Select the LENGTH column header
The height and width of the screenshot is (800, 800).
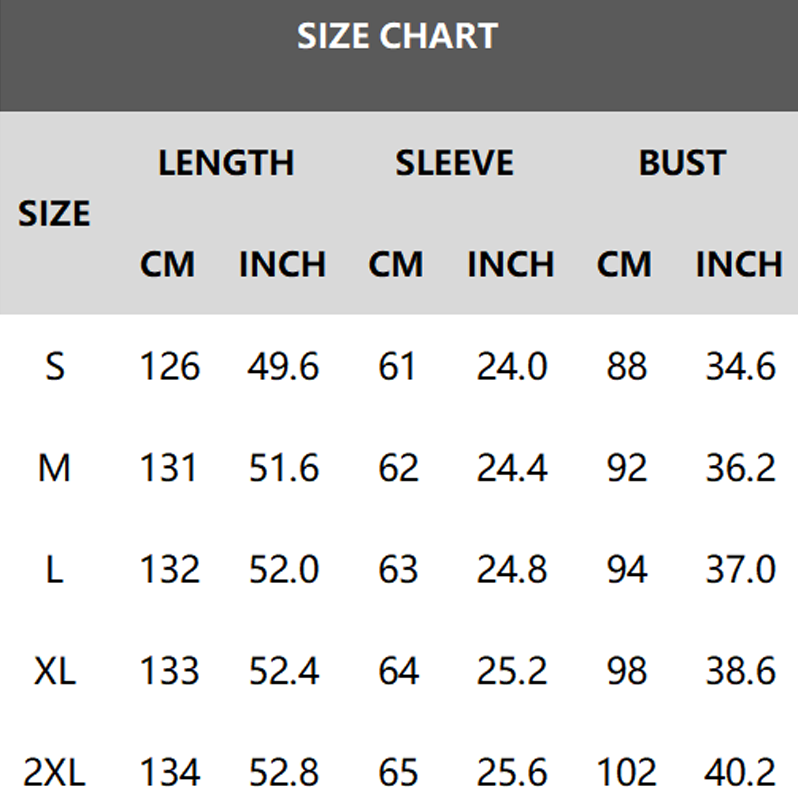click(x=226, y=163)
